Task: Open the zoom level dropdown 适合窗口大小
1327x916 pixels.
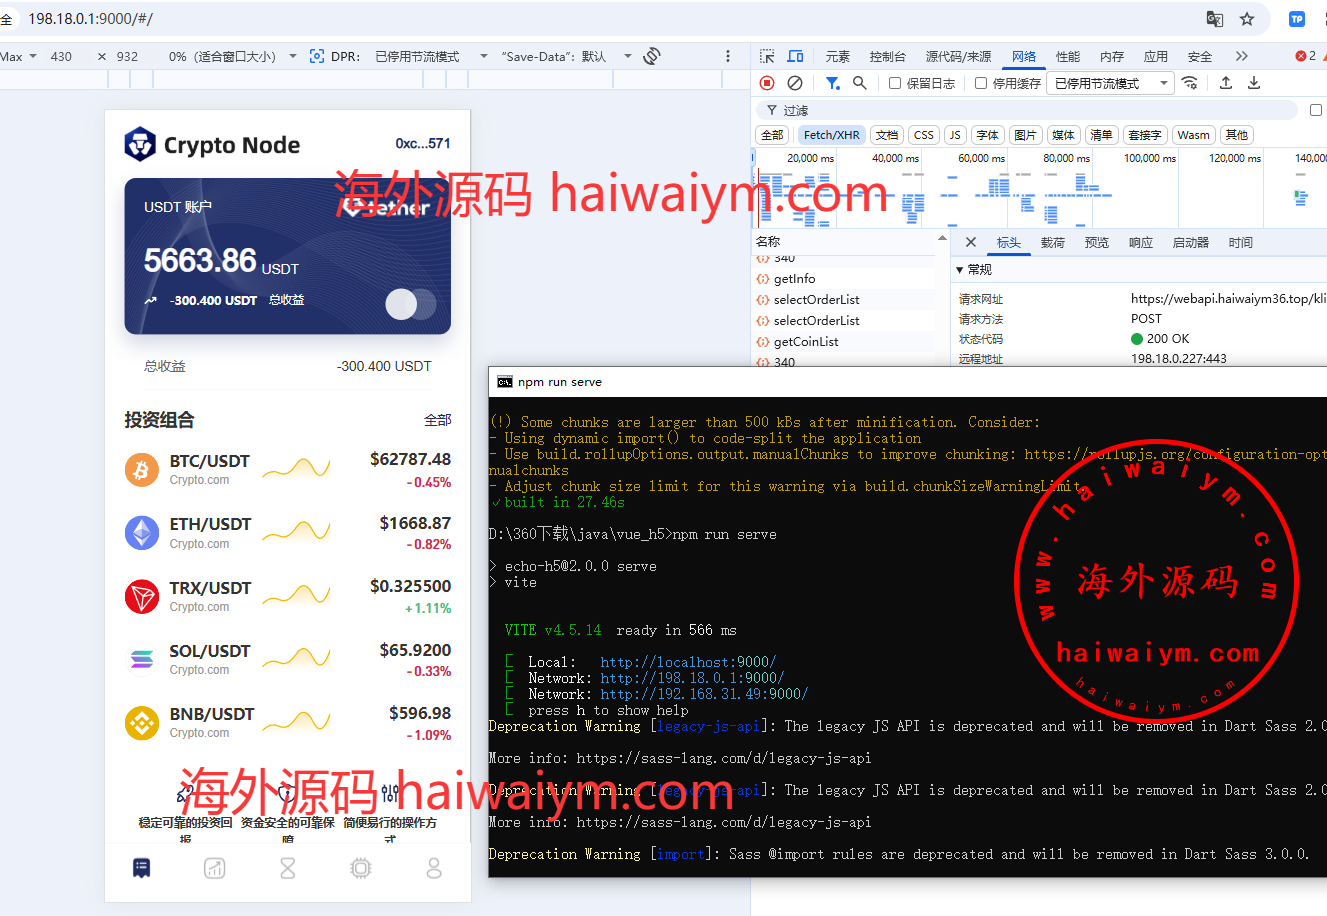Action: click(x=233, y=56)
